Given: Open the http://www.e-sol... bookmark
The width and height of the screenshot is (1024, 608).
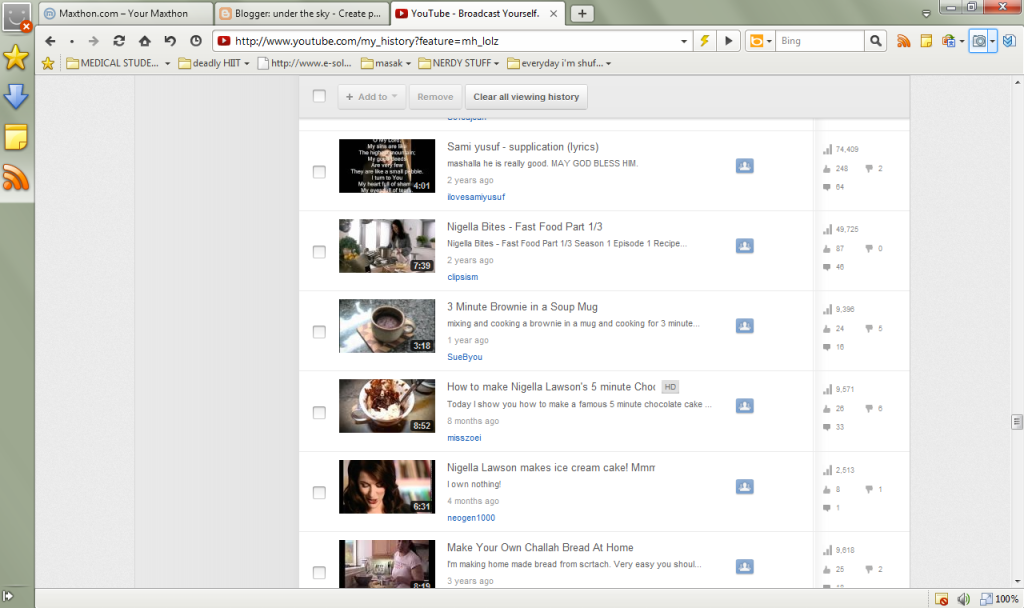Looking at the screenshot, I should click(305, 63).
